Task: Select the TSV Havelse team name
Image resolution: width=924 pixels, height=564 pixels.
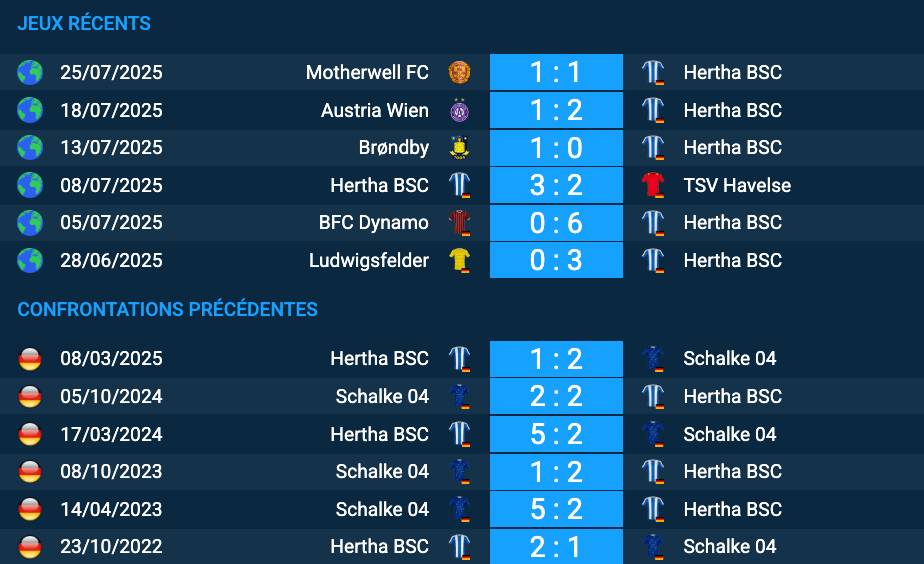Action: [737, 185]
